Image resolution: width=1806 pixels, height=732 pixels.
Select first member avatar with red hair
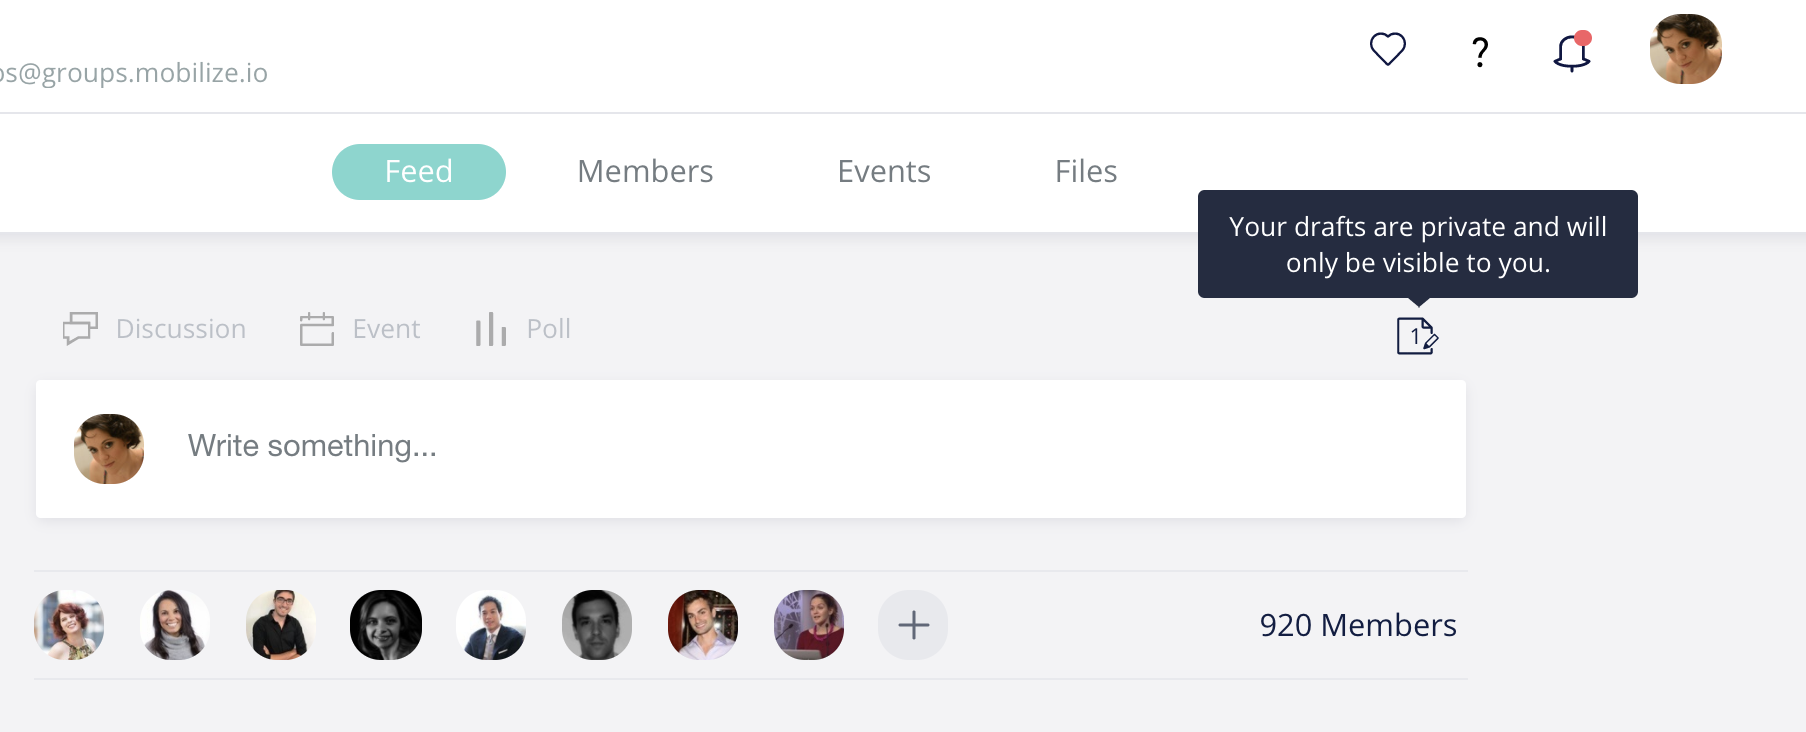(x=69, y=625)
